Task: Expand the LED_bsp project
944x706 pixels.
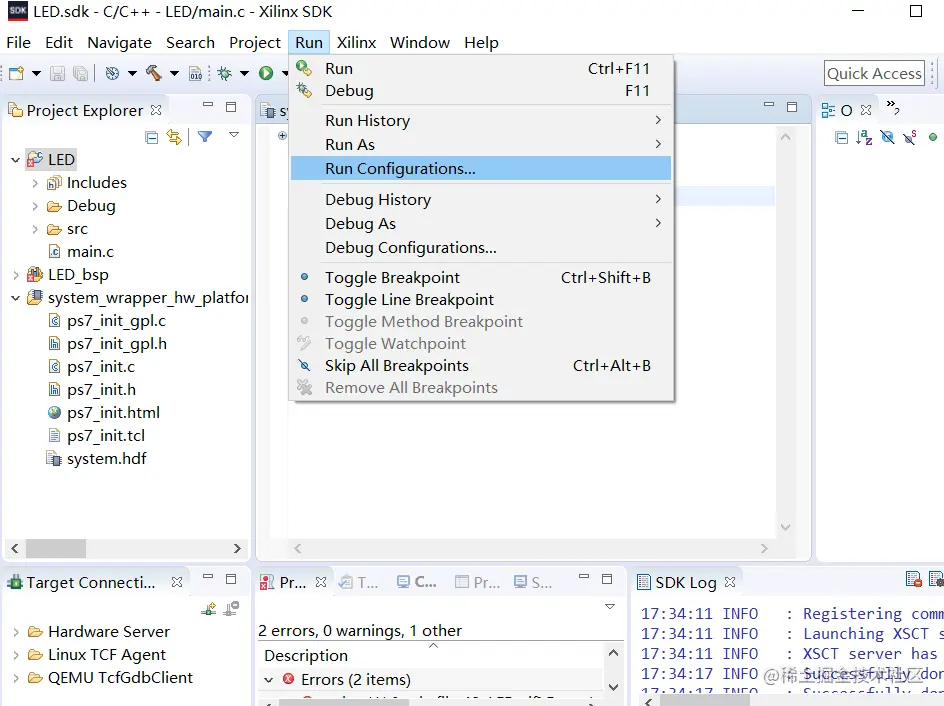Action: (16, 275)
